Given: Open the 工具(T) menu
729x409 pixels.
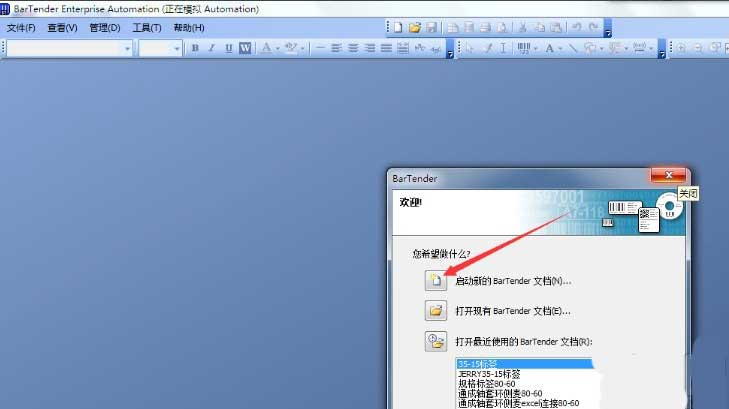Looking at the screenshot, I should click(147, 28).
